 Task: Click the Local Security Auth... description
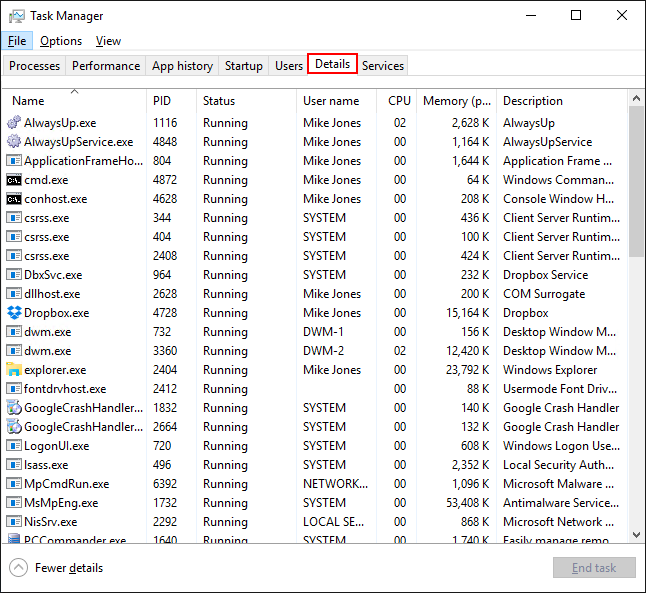558,465
